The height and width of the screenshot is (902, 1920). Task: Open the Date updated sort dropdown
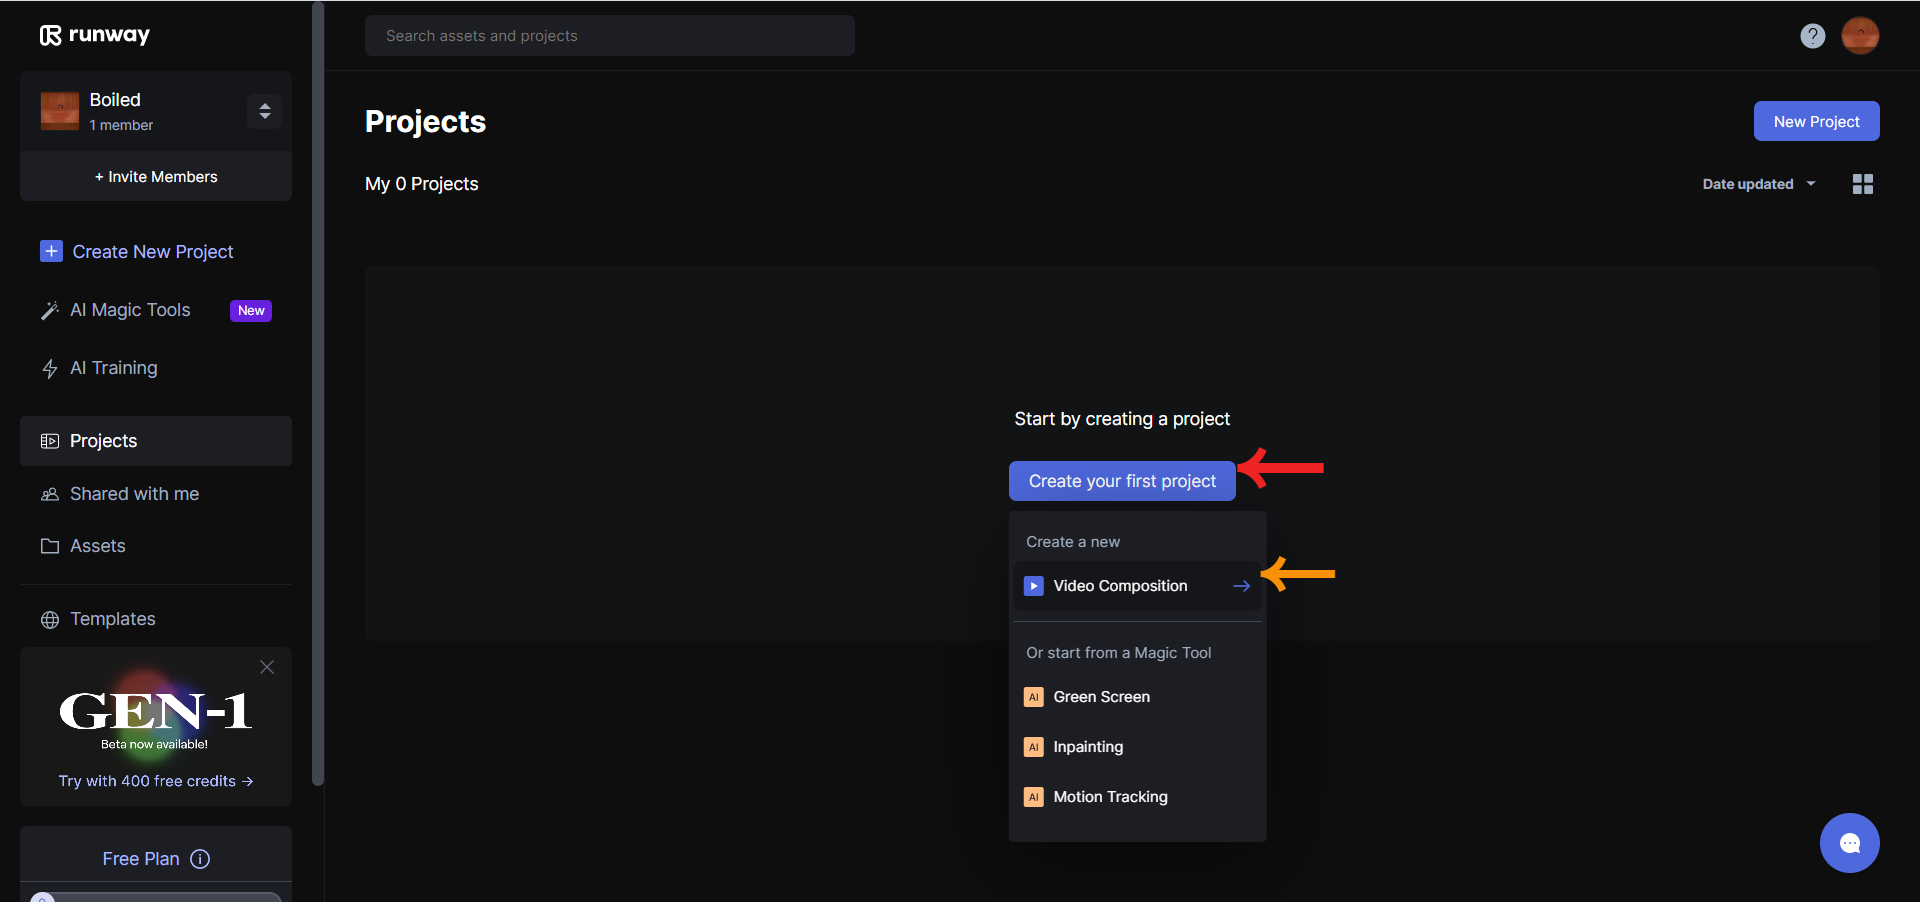click(x=1759, y=184)
